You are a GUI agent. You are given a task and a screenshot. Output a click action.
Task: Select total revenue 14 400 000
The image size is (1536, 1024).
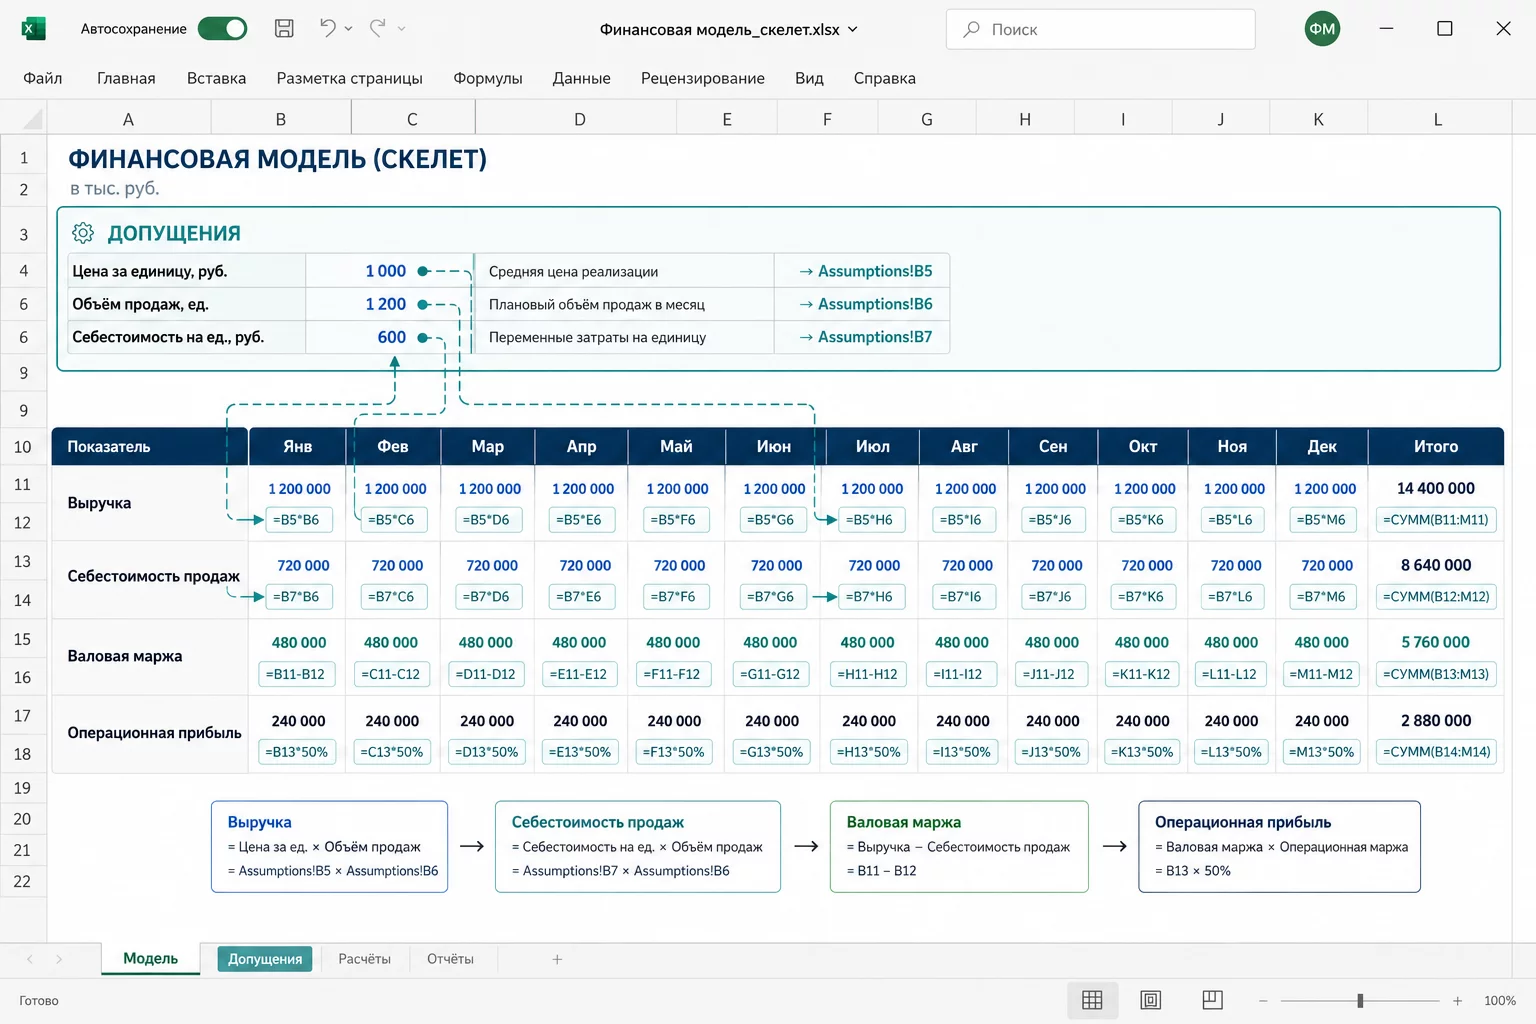click(x=1436, y=488)
